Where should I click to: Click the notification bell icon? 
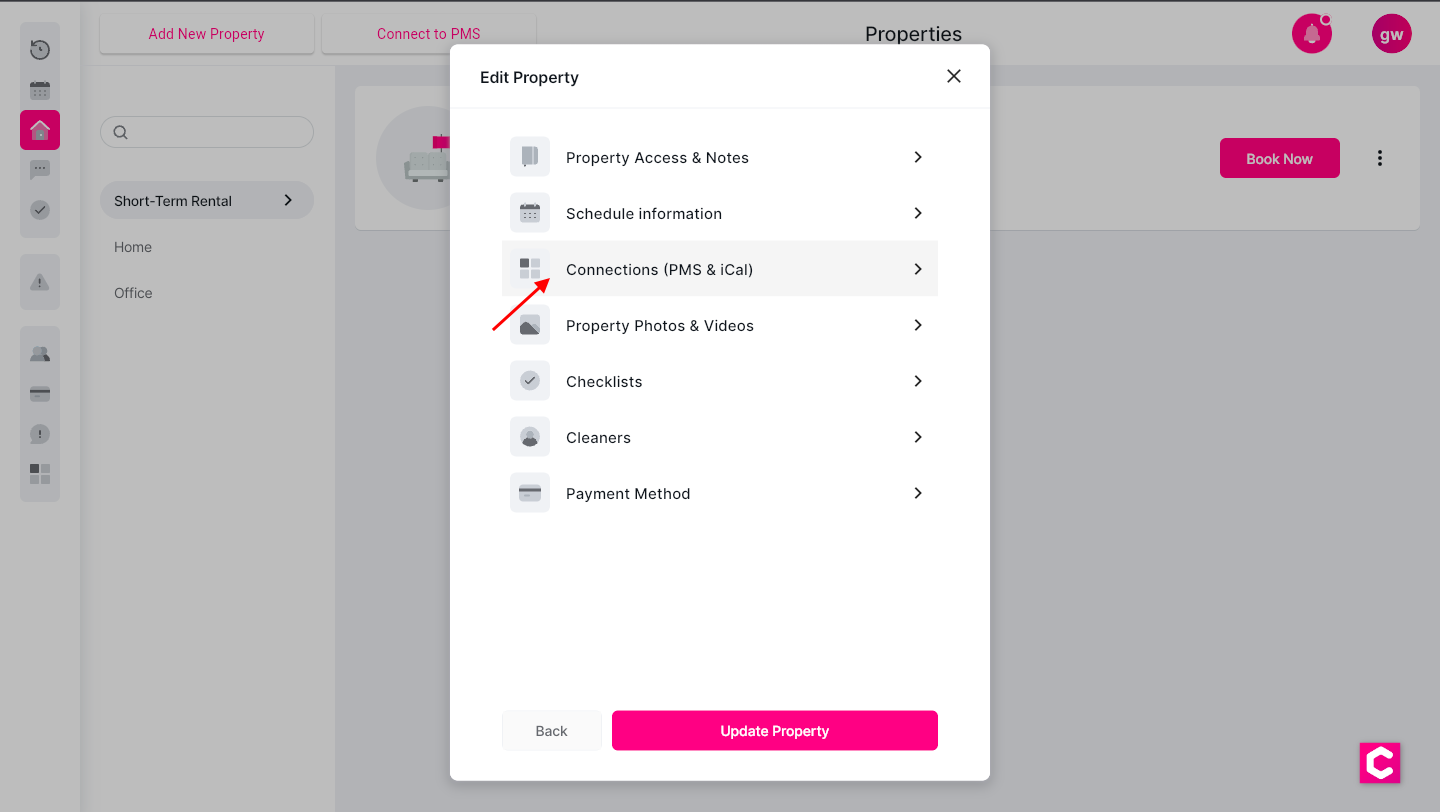point(1311,34)
